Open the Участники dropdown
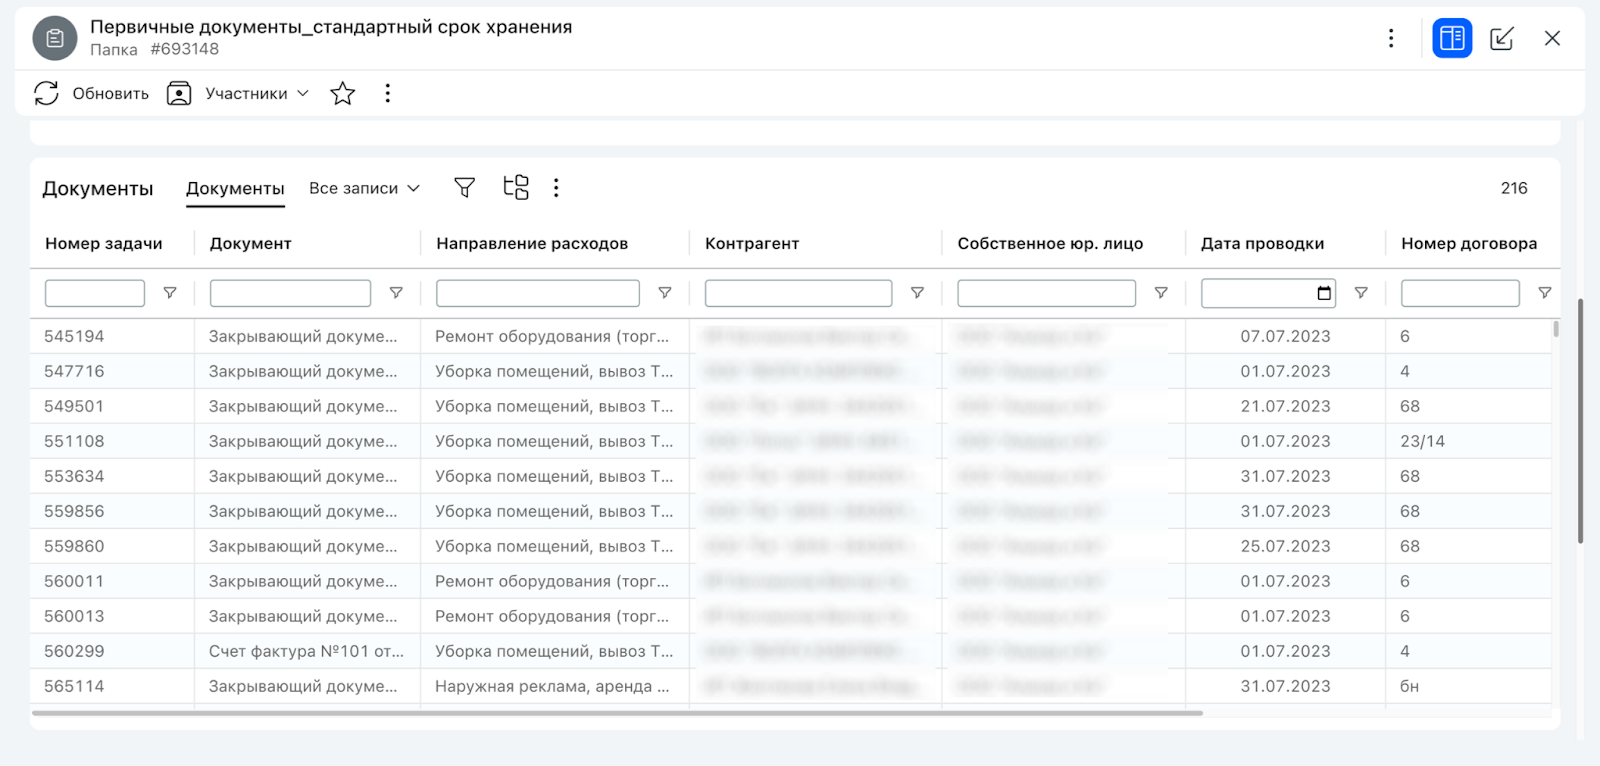 pos(238,93)
